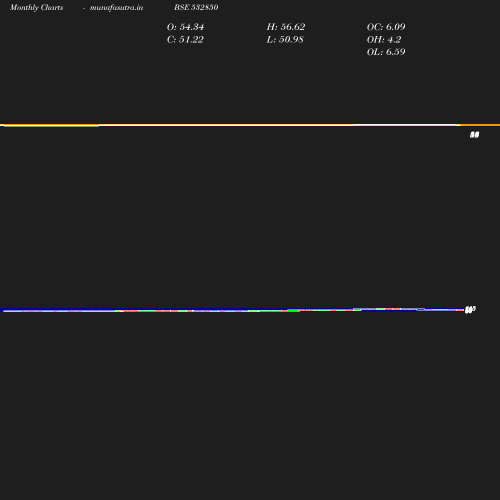Screen dimensions: 500x500
Task: Select the bright red candle near the chart's right end
Action: pyautogui.click(x=421, y=310)
